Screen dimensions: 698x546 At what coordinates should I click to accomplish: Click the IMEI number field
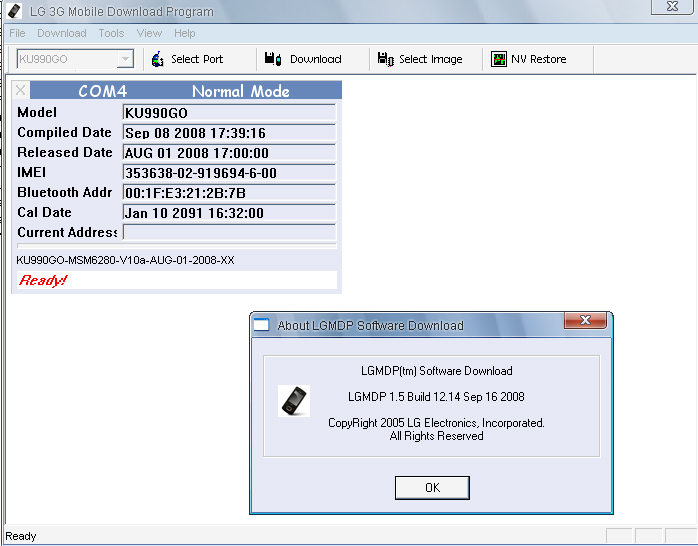tap(229, 173)
